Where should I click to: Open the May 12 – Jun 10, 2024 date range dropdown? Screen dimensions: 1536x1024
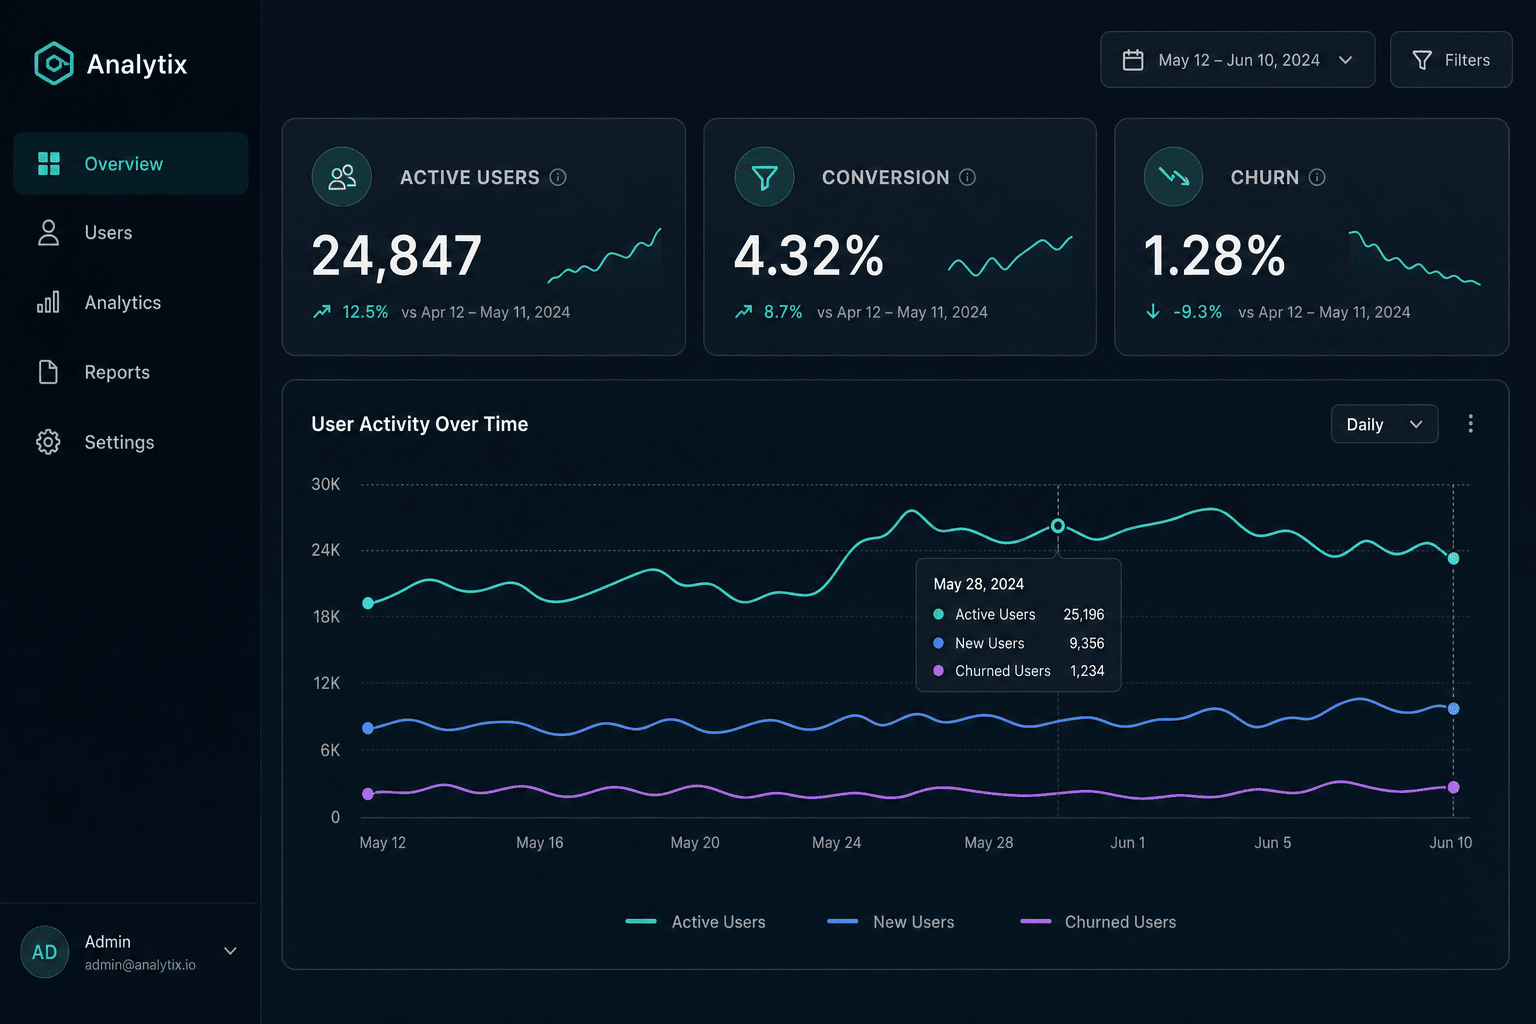click(1238, 60)
